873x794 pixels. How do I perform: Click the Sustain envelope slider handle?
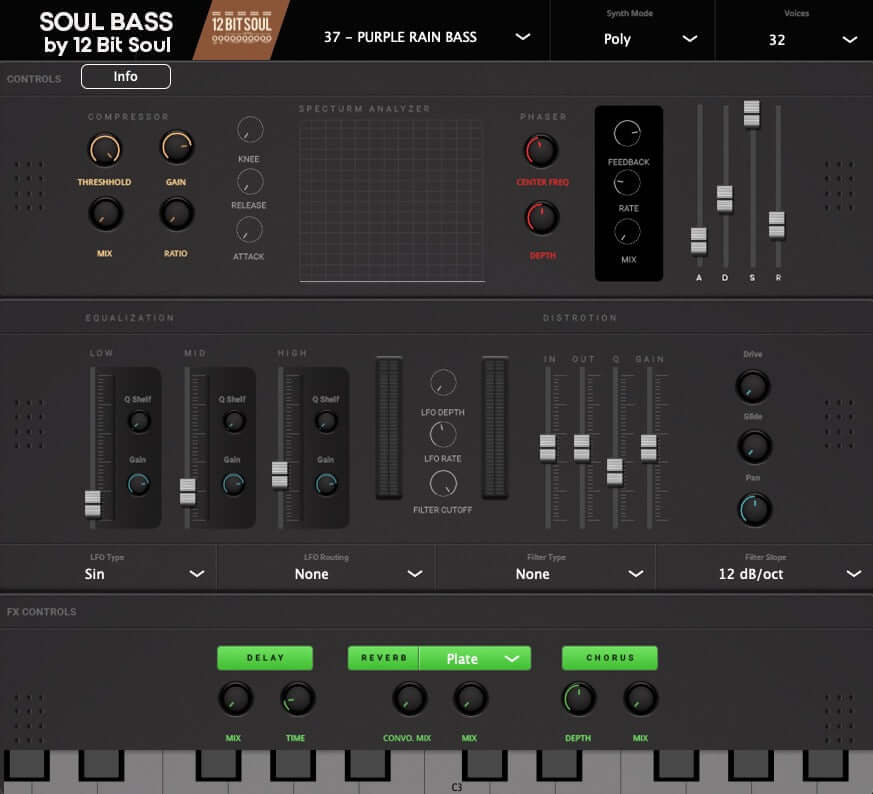(752, 113)
